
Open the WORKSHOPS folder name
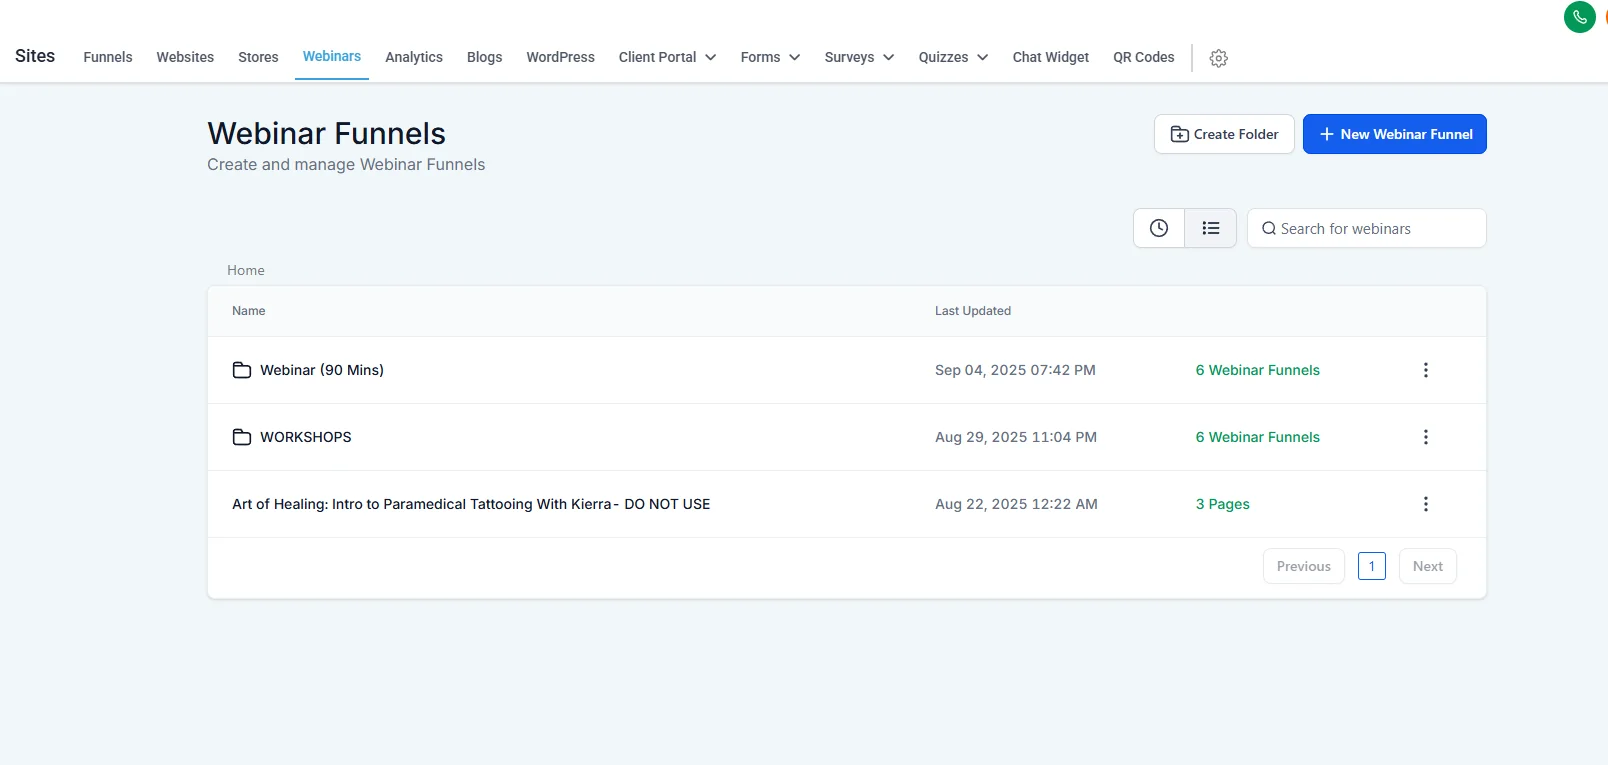coord(306,437)
